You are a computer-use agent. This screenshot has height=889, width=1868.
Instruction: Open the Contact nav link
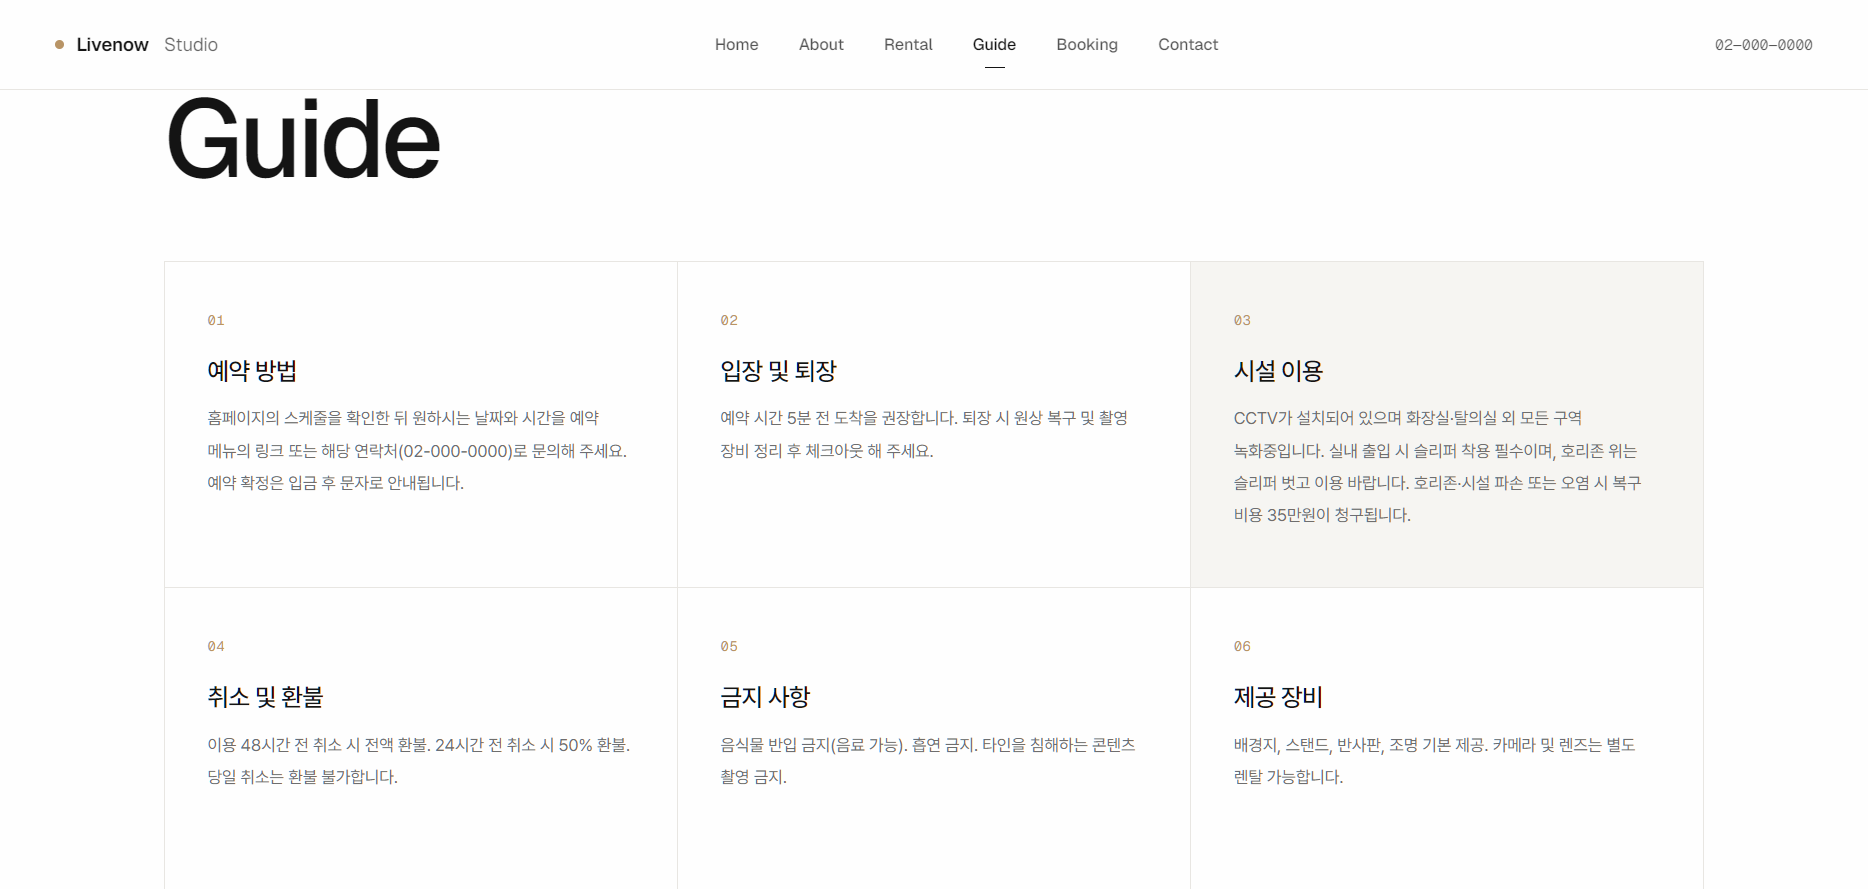tap(1188, 45)
